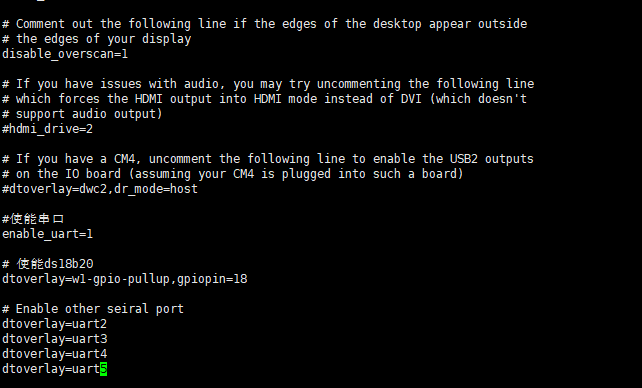The height and width of the screenshot is (388, 642).
Task: Click the enable_uart=1 setting line
Action: tap(47, 234)
